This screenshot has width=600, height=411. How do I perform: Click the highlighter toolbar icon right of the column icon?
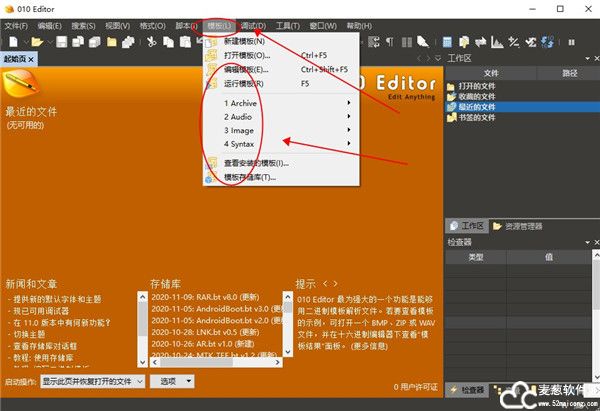pos(423,42)
